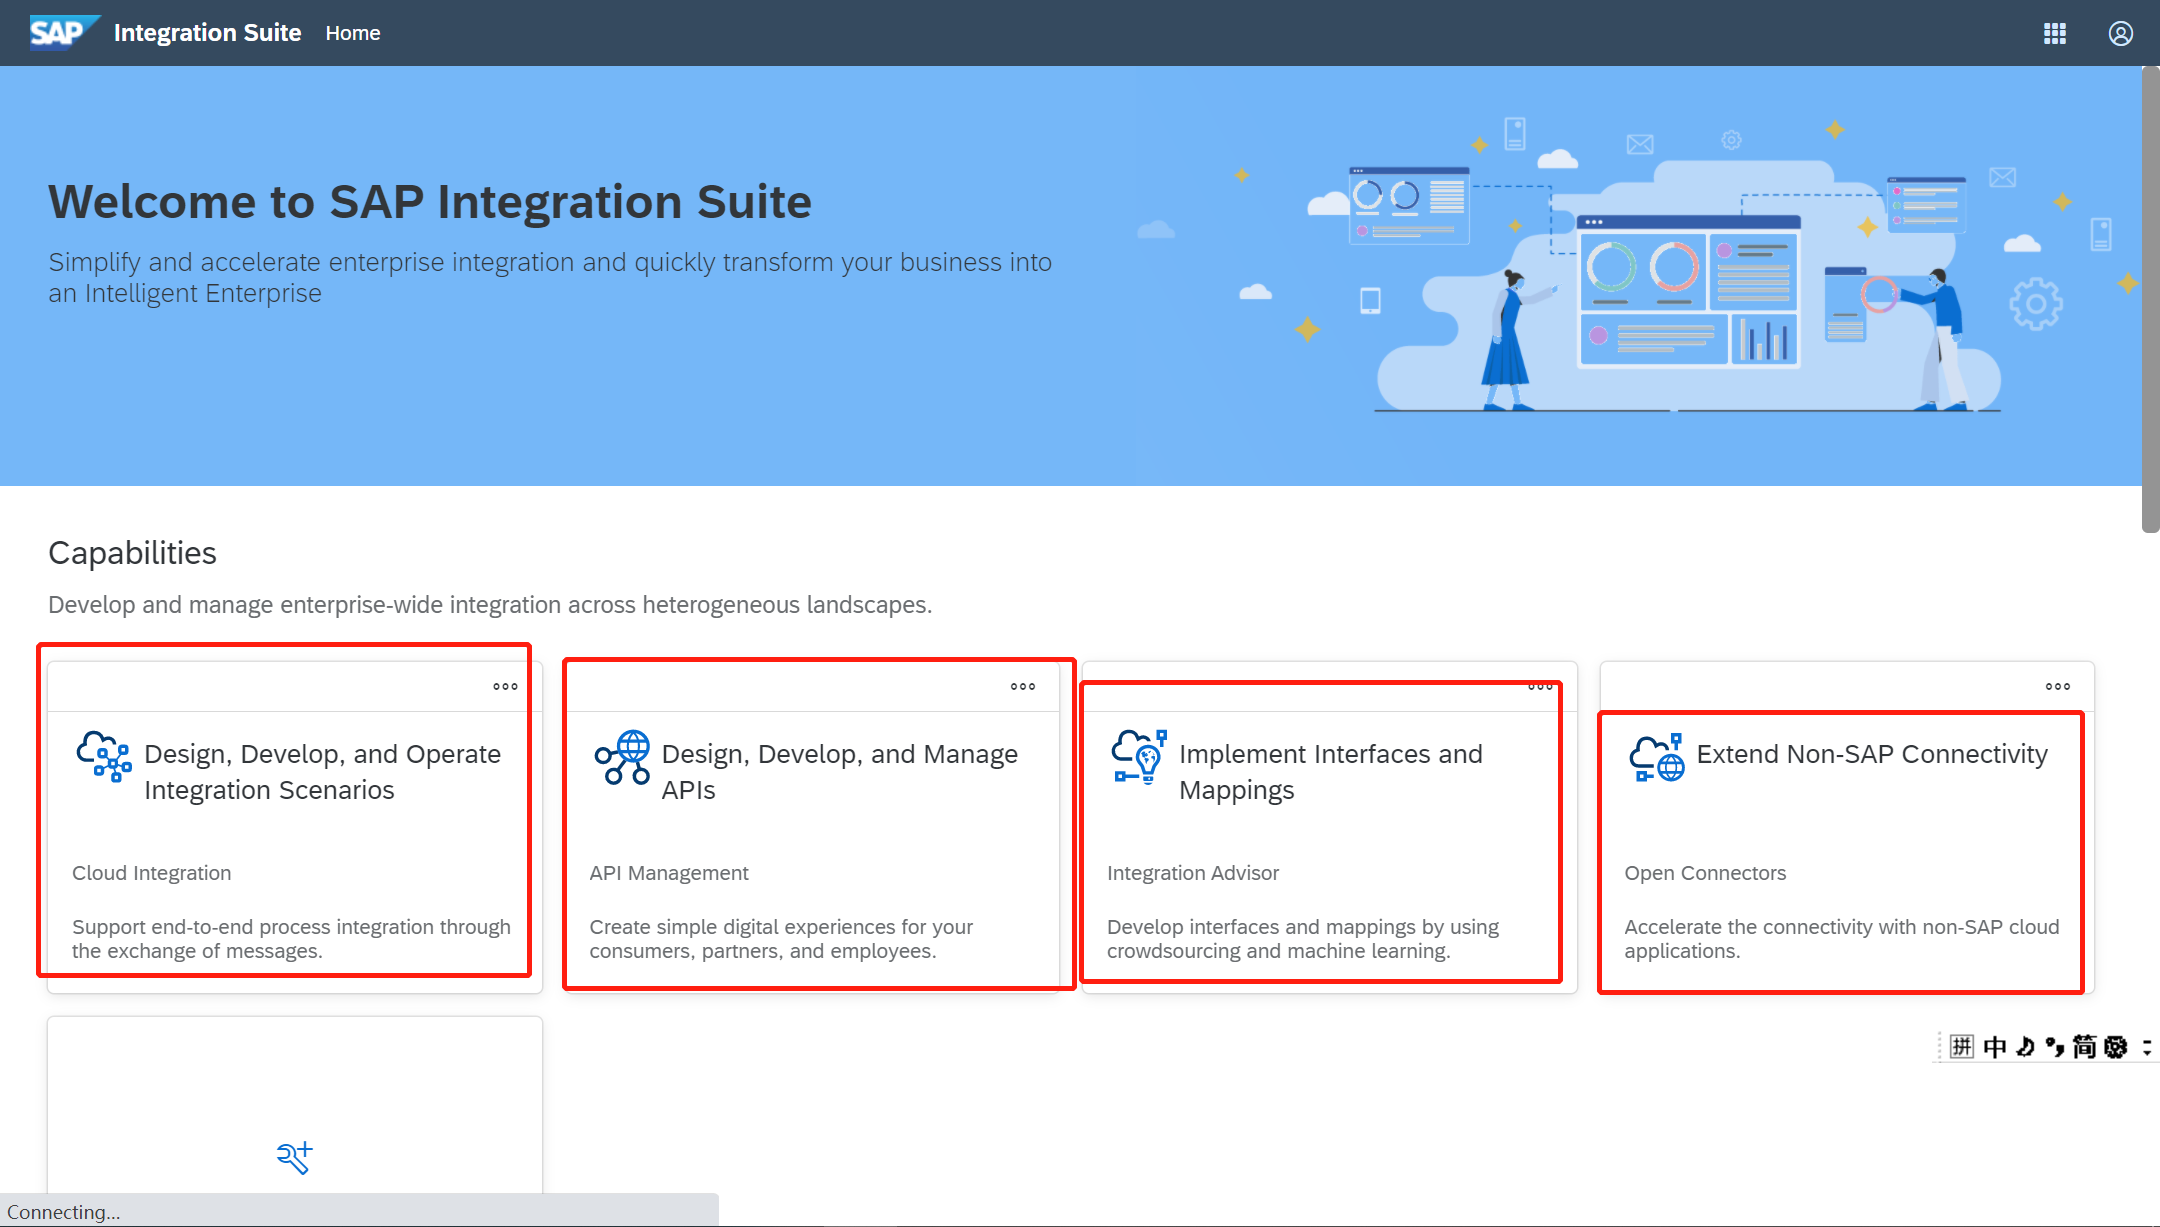
Task: Click "Create simple digital experiences" description
Action: [x=781, y=939]
